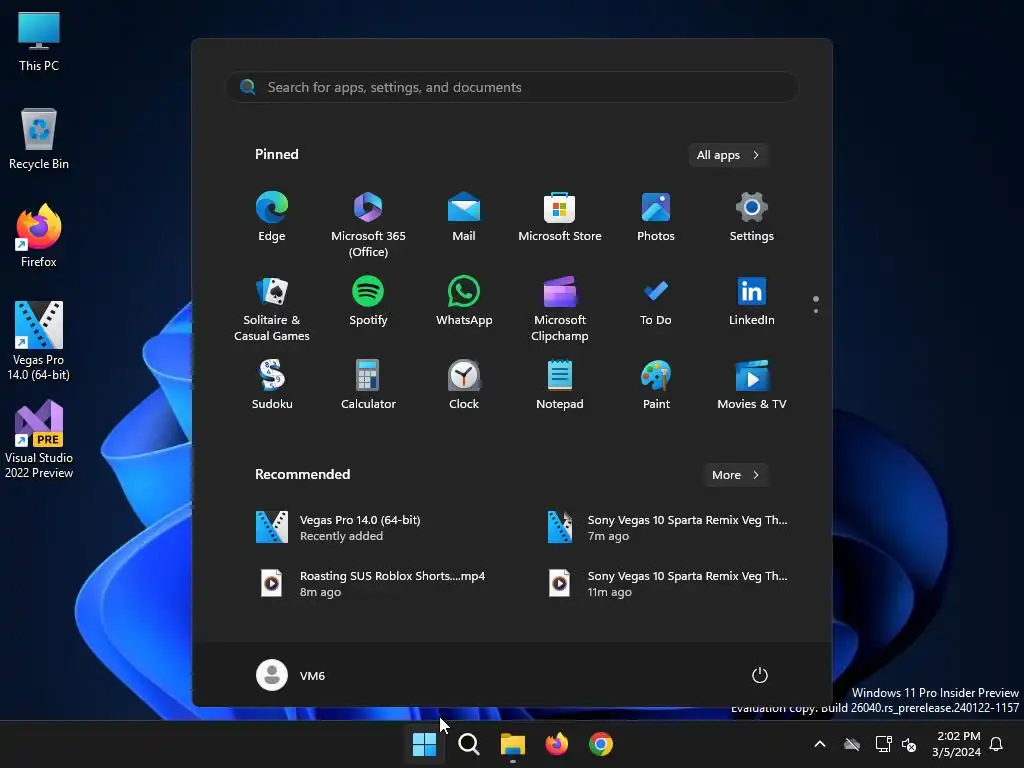Open the Clock app

click(x=464, y=385)
